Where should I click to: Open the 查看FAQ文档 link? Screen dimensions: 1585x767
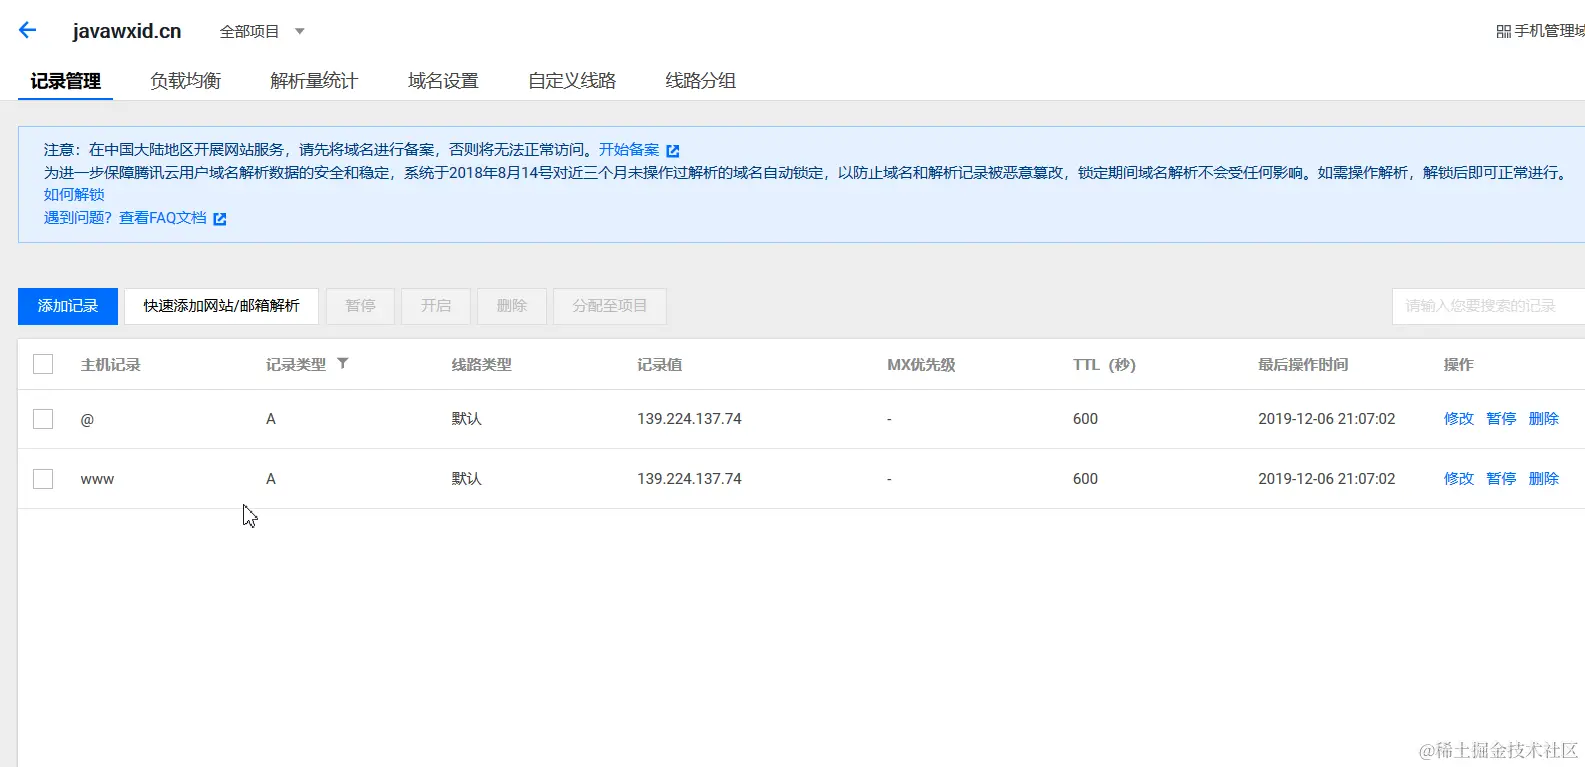[x=163, y=218]
